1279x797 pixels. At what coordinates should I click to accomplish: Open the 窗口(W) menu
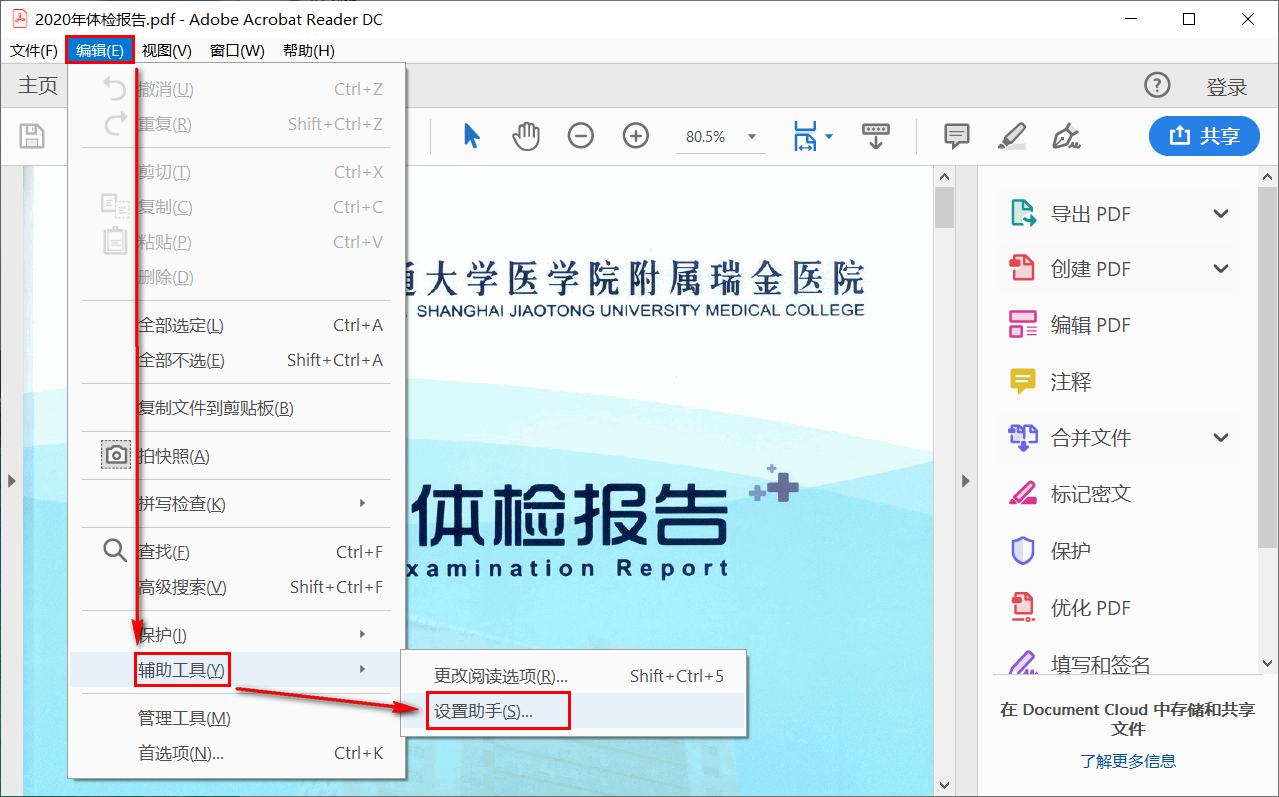[x=237, y=51]
